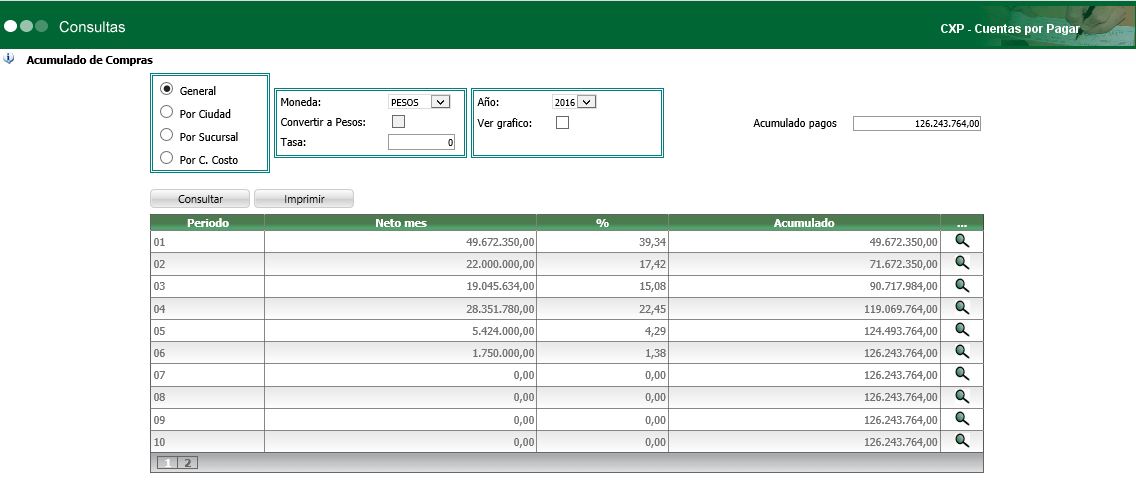Click the Acumulado pagos value field
This screenshot has width=1136, height=504.
[917, 124]
